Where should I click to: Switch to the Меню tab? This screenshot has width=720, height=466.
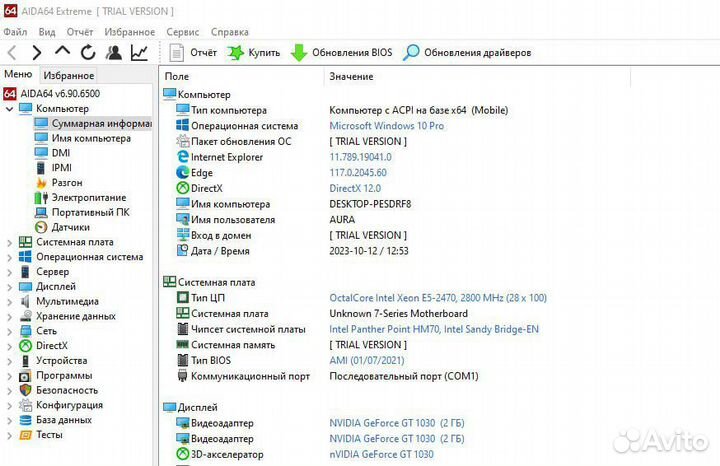pyautogui.click(x=18, y=74)
